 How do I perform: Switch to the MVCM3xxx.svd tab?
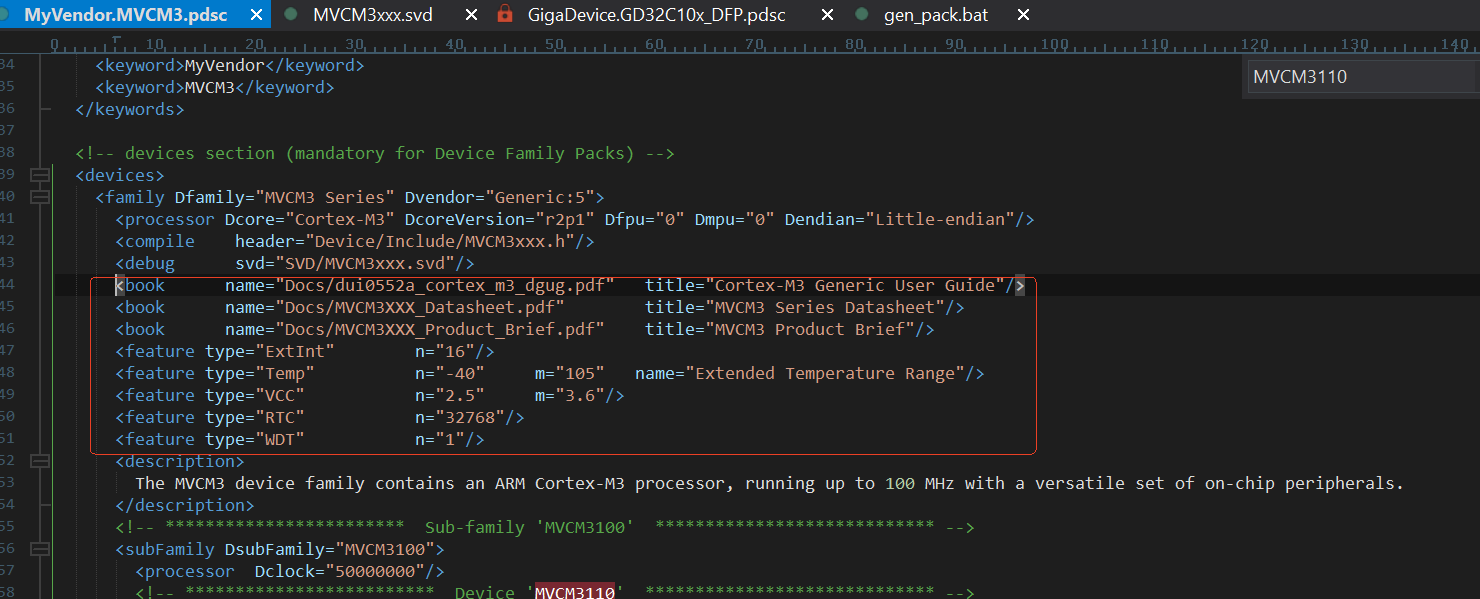coord(373,15)
